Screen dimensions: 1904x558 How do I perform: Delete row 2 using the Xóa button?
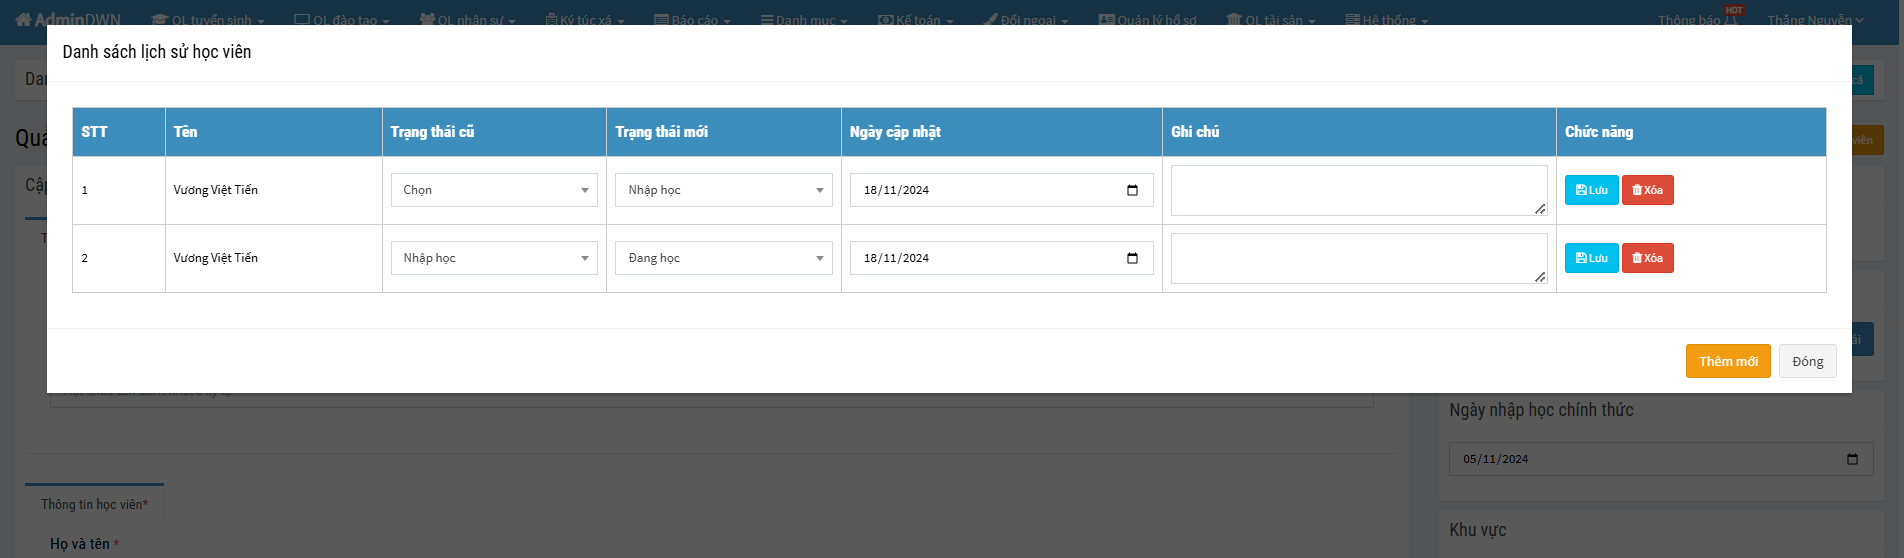pyautogui.click(x=1647, y=258)
